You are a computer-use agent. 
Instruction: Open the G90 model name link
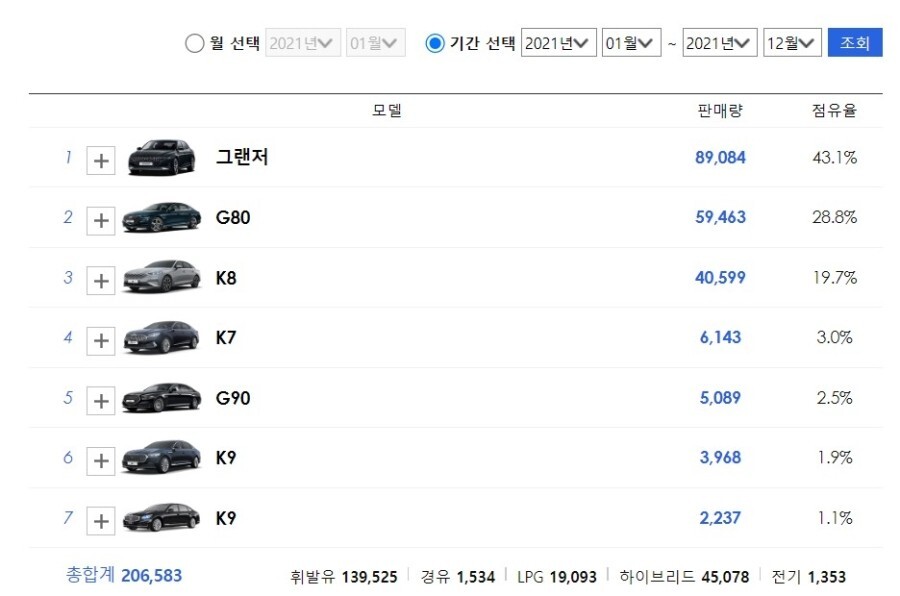click(x=233, y=398)
